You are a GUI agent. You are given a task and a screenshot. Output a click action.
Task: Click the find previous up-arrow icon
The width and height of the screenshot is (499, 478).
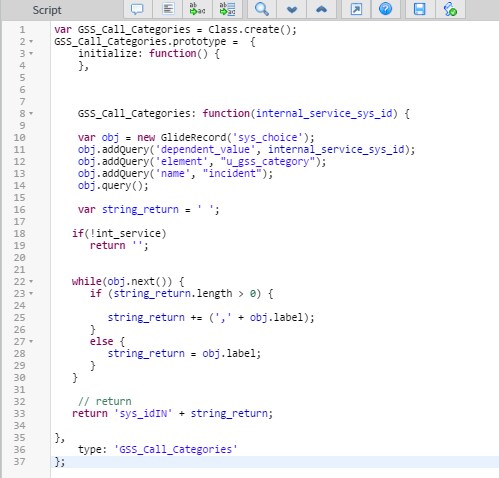point(321,9)
